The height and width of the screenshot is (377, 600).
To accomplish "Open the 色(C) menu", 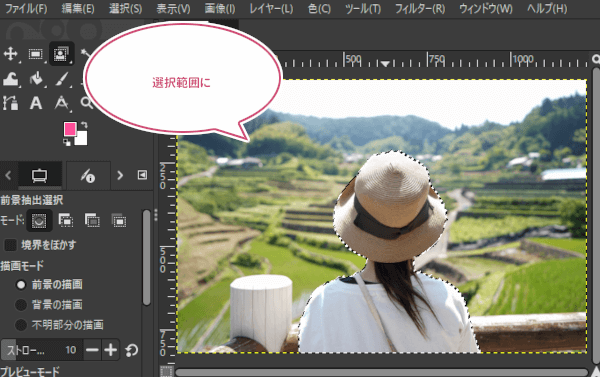I will [319, 8].
